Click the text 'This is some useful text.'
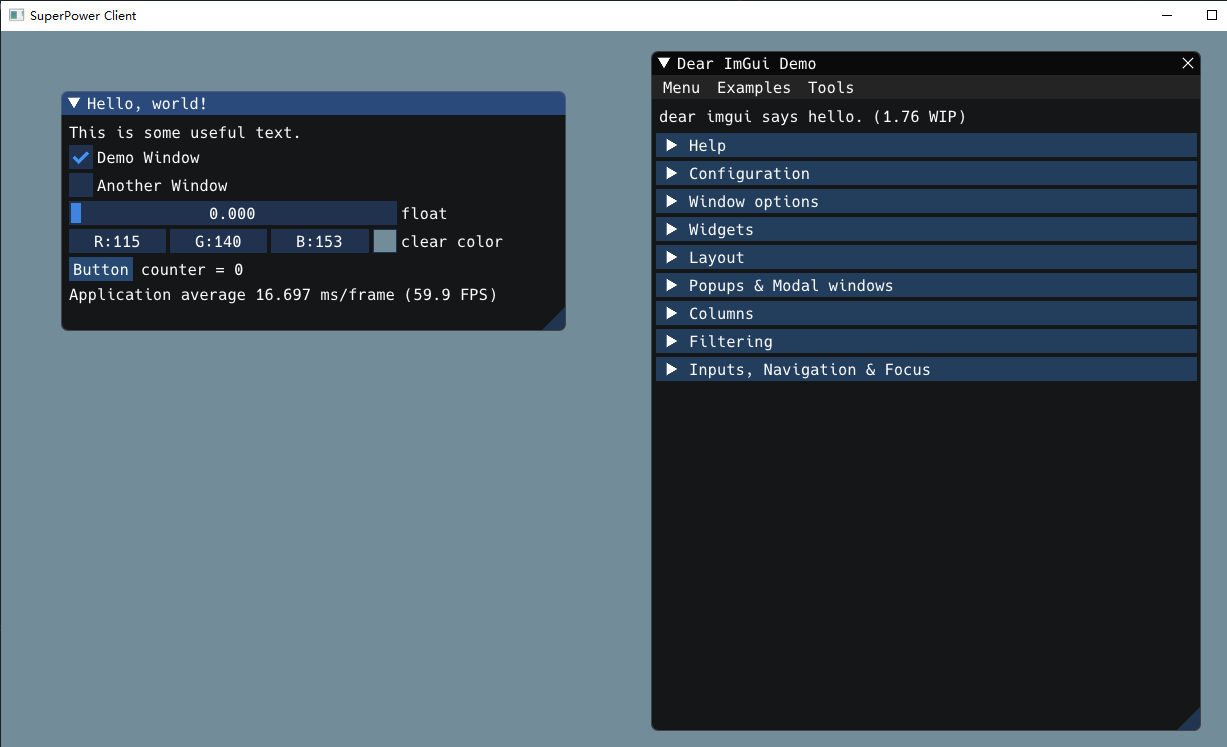 (185, 132)
